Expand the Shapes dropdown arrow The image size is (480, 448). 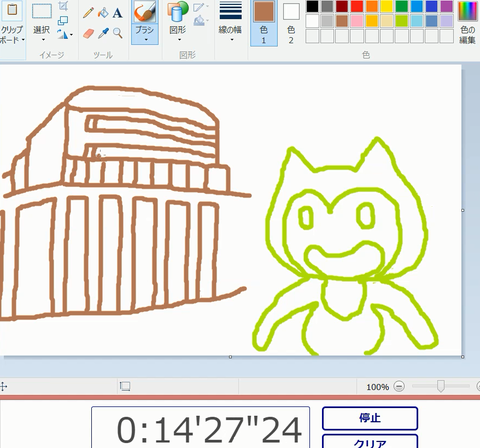click(179, 40)
